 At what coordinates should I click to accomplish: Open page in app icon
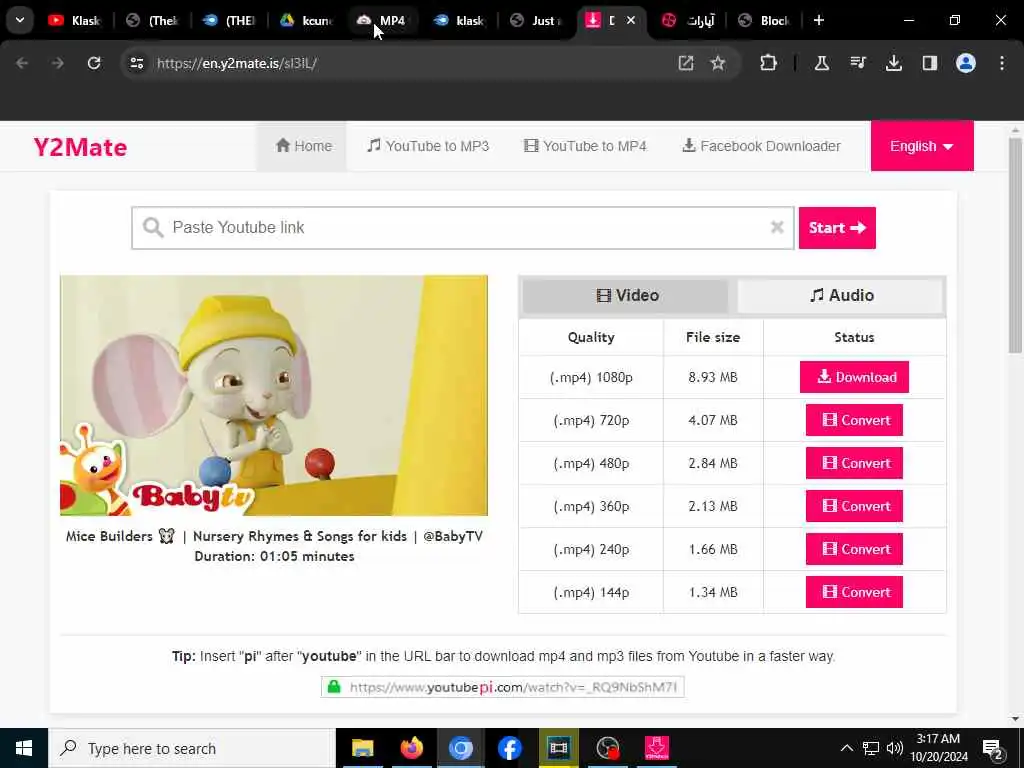coord(686,63)
